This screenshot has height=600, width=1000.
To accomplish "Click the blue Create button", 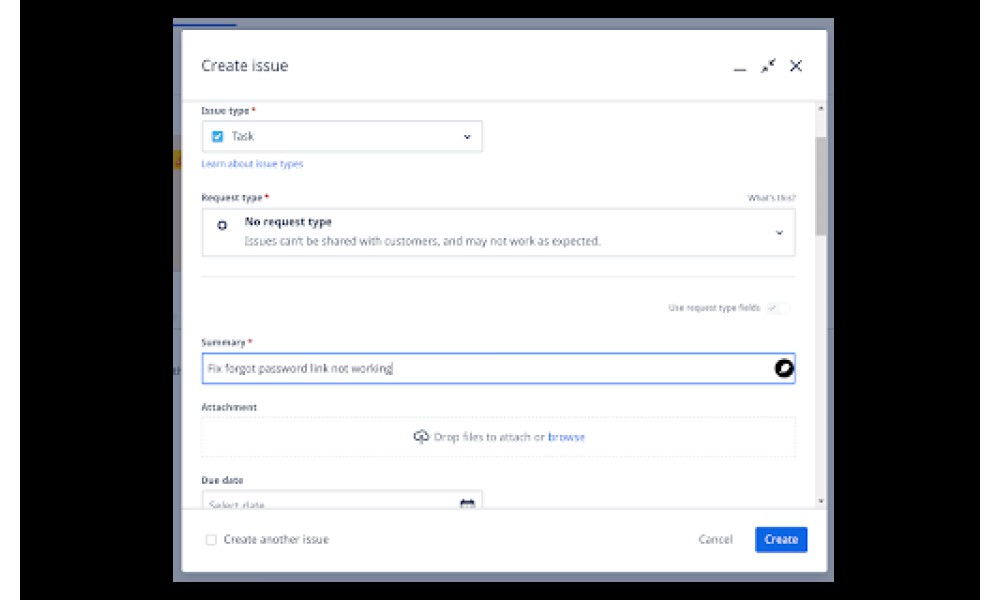I will point(781,539).
